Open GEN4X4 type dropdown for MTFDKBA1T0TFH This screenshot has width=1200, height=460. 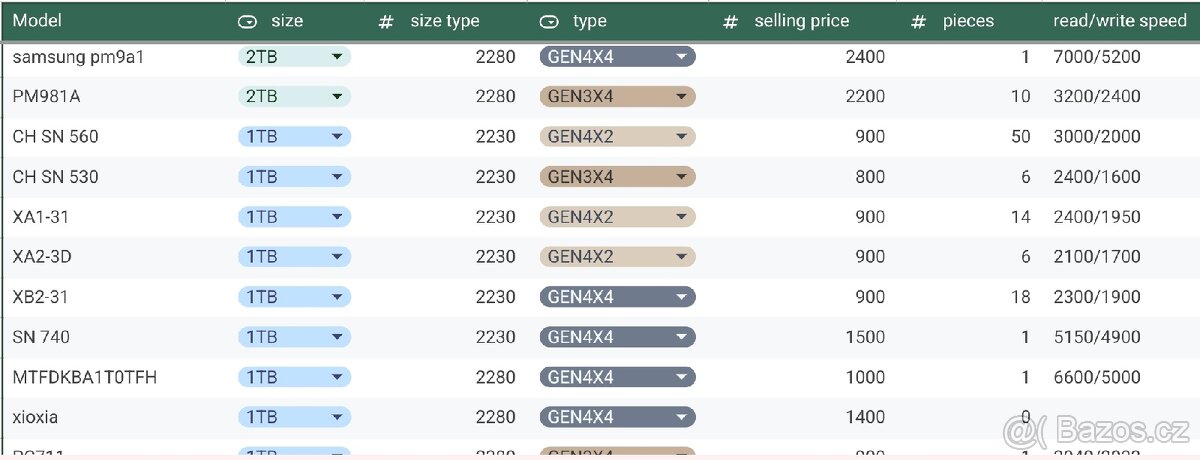click(617, 377)
